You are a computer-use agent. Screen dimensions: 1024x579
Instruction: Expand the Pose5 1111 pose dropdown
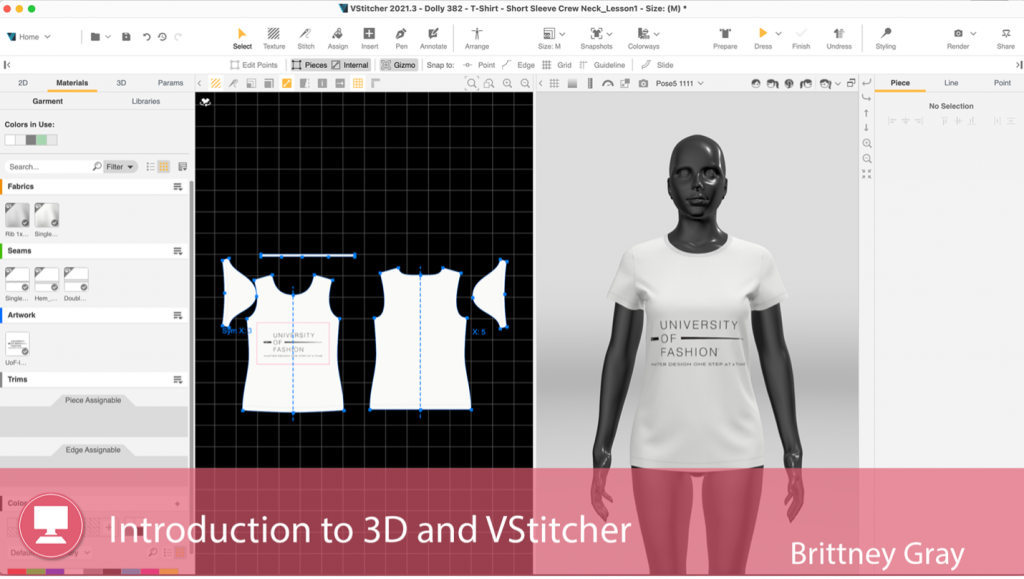click(680, 83)
